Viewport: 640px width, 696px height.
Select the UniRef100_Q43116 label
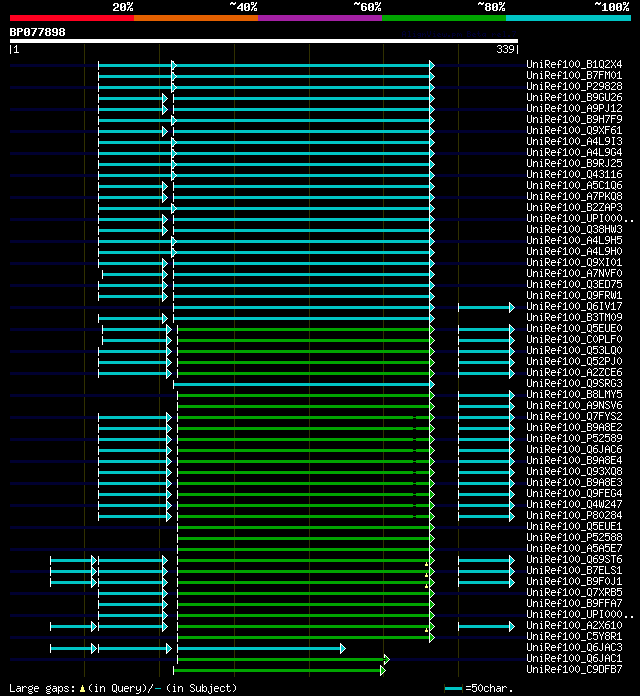click(574, 174)
